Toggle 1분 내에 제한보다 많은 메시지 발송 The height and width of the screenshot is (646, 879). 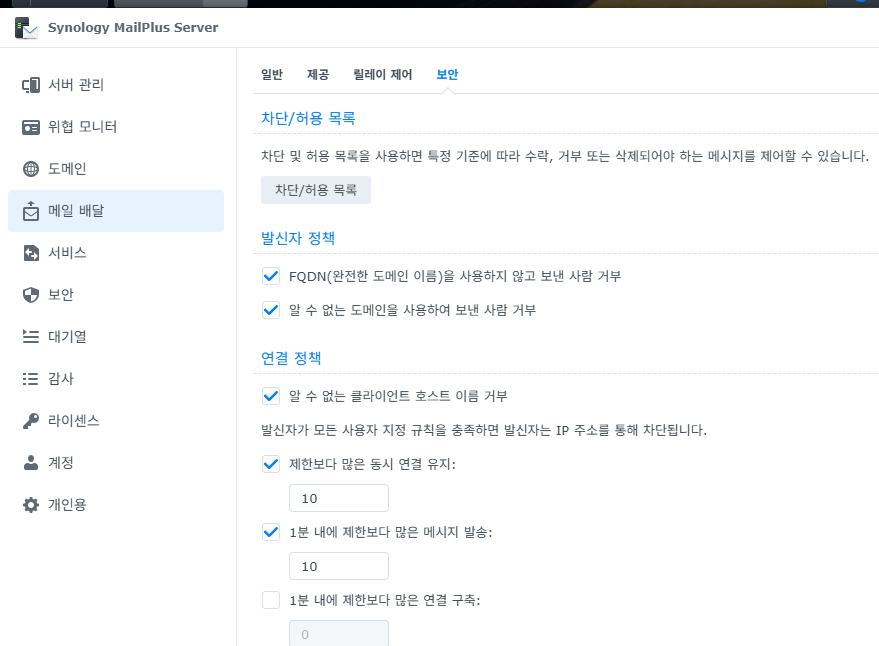pyautogui.click(x=271, y=532)
